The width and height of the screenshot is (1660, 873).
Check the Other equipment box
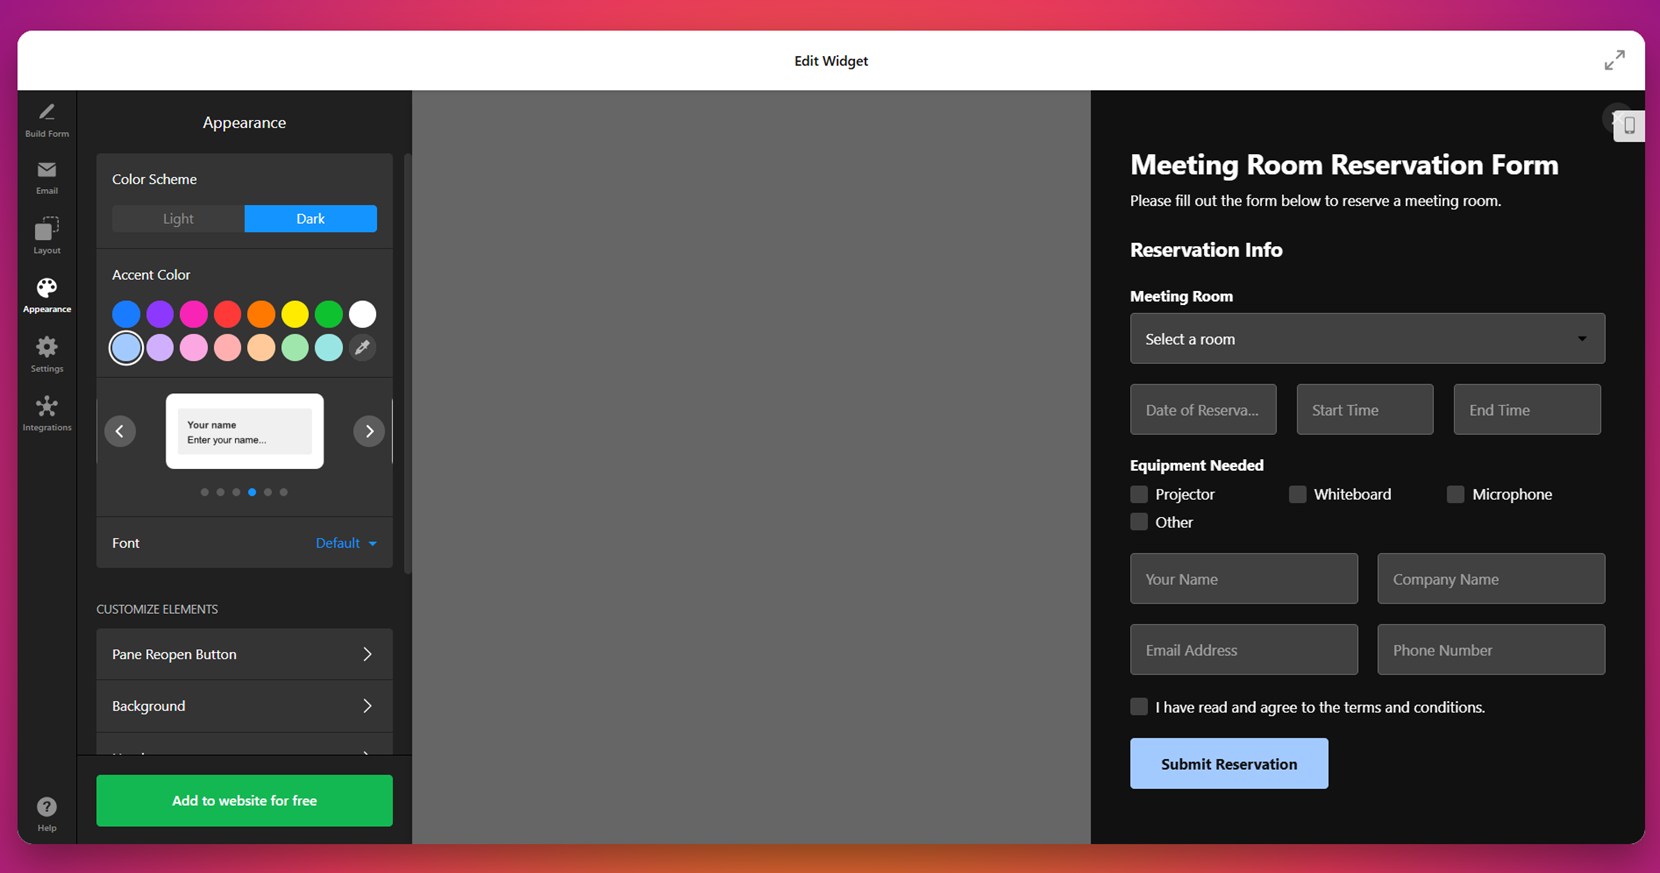click(x=1139, y=522)
